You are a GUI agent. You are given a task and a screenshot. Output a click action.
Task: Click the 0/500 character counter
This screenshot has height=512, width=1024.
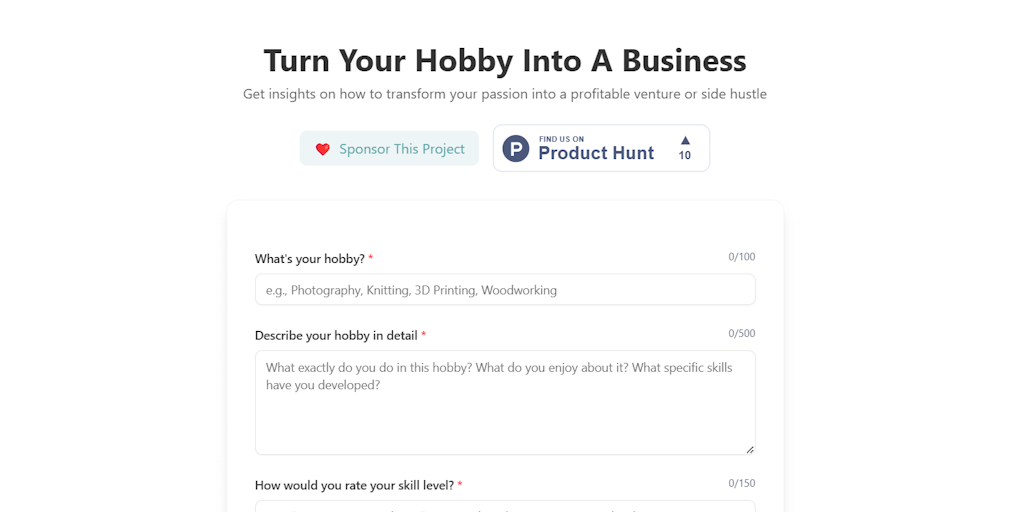click(742, 334)
